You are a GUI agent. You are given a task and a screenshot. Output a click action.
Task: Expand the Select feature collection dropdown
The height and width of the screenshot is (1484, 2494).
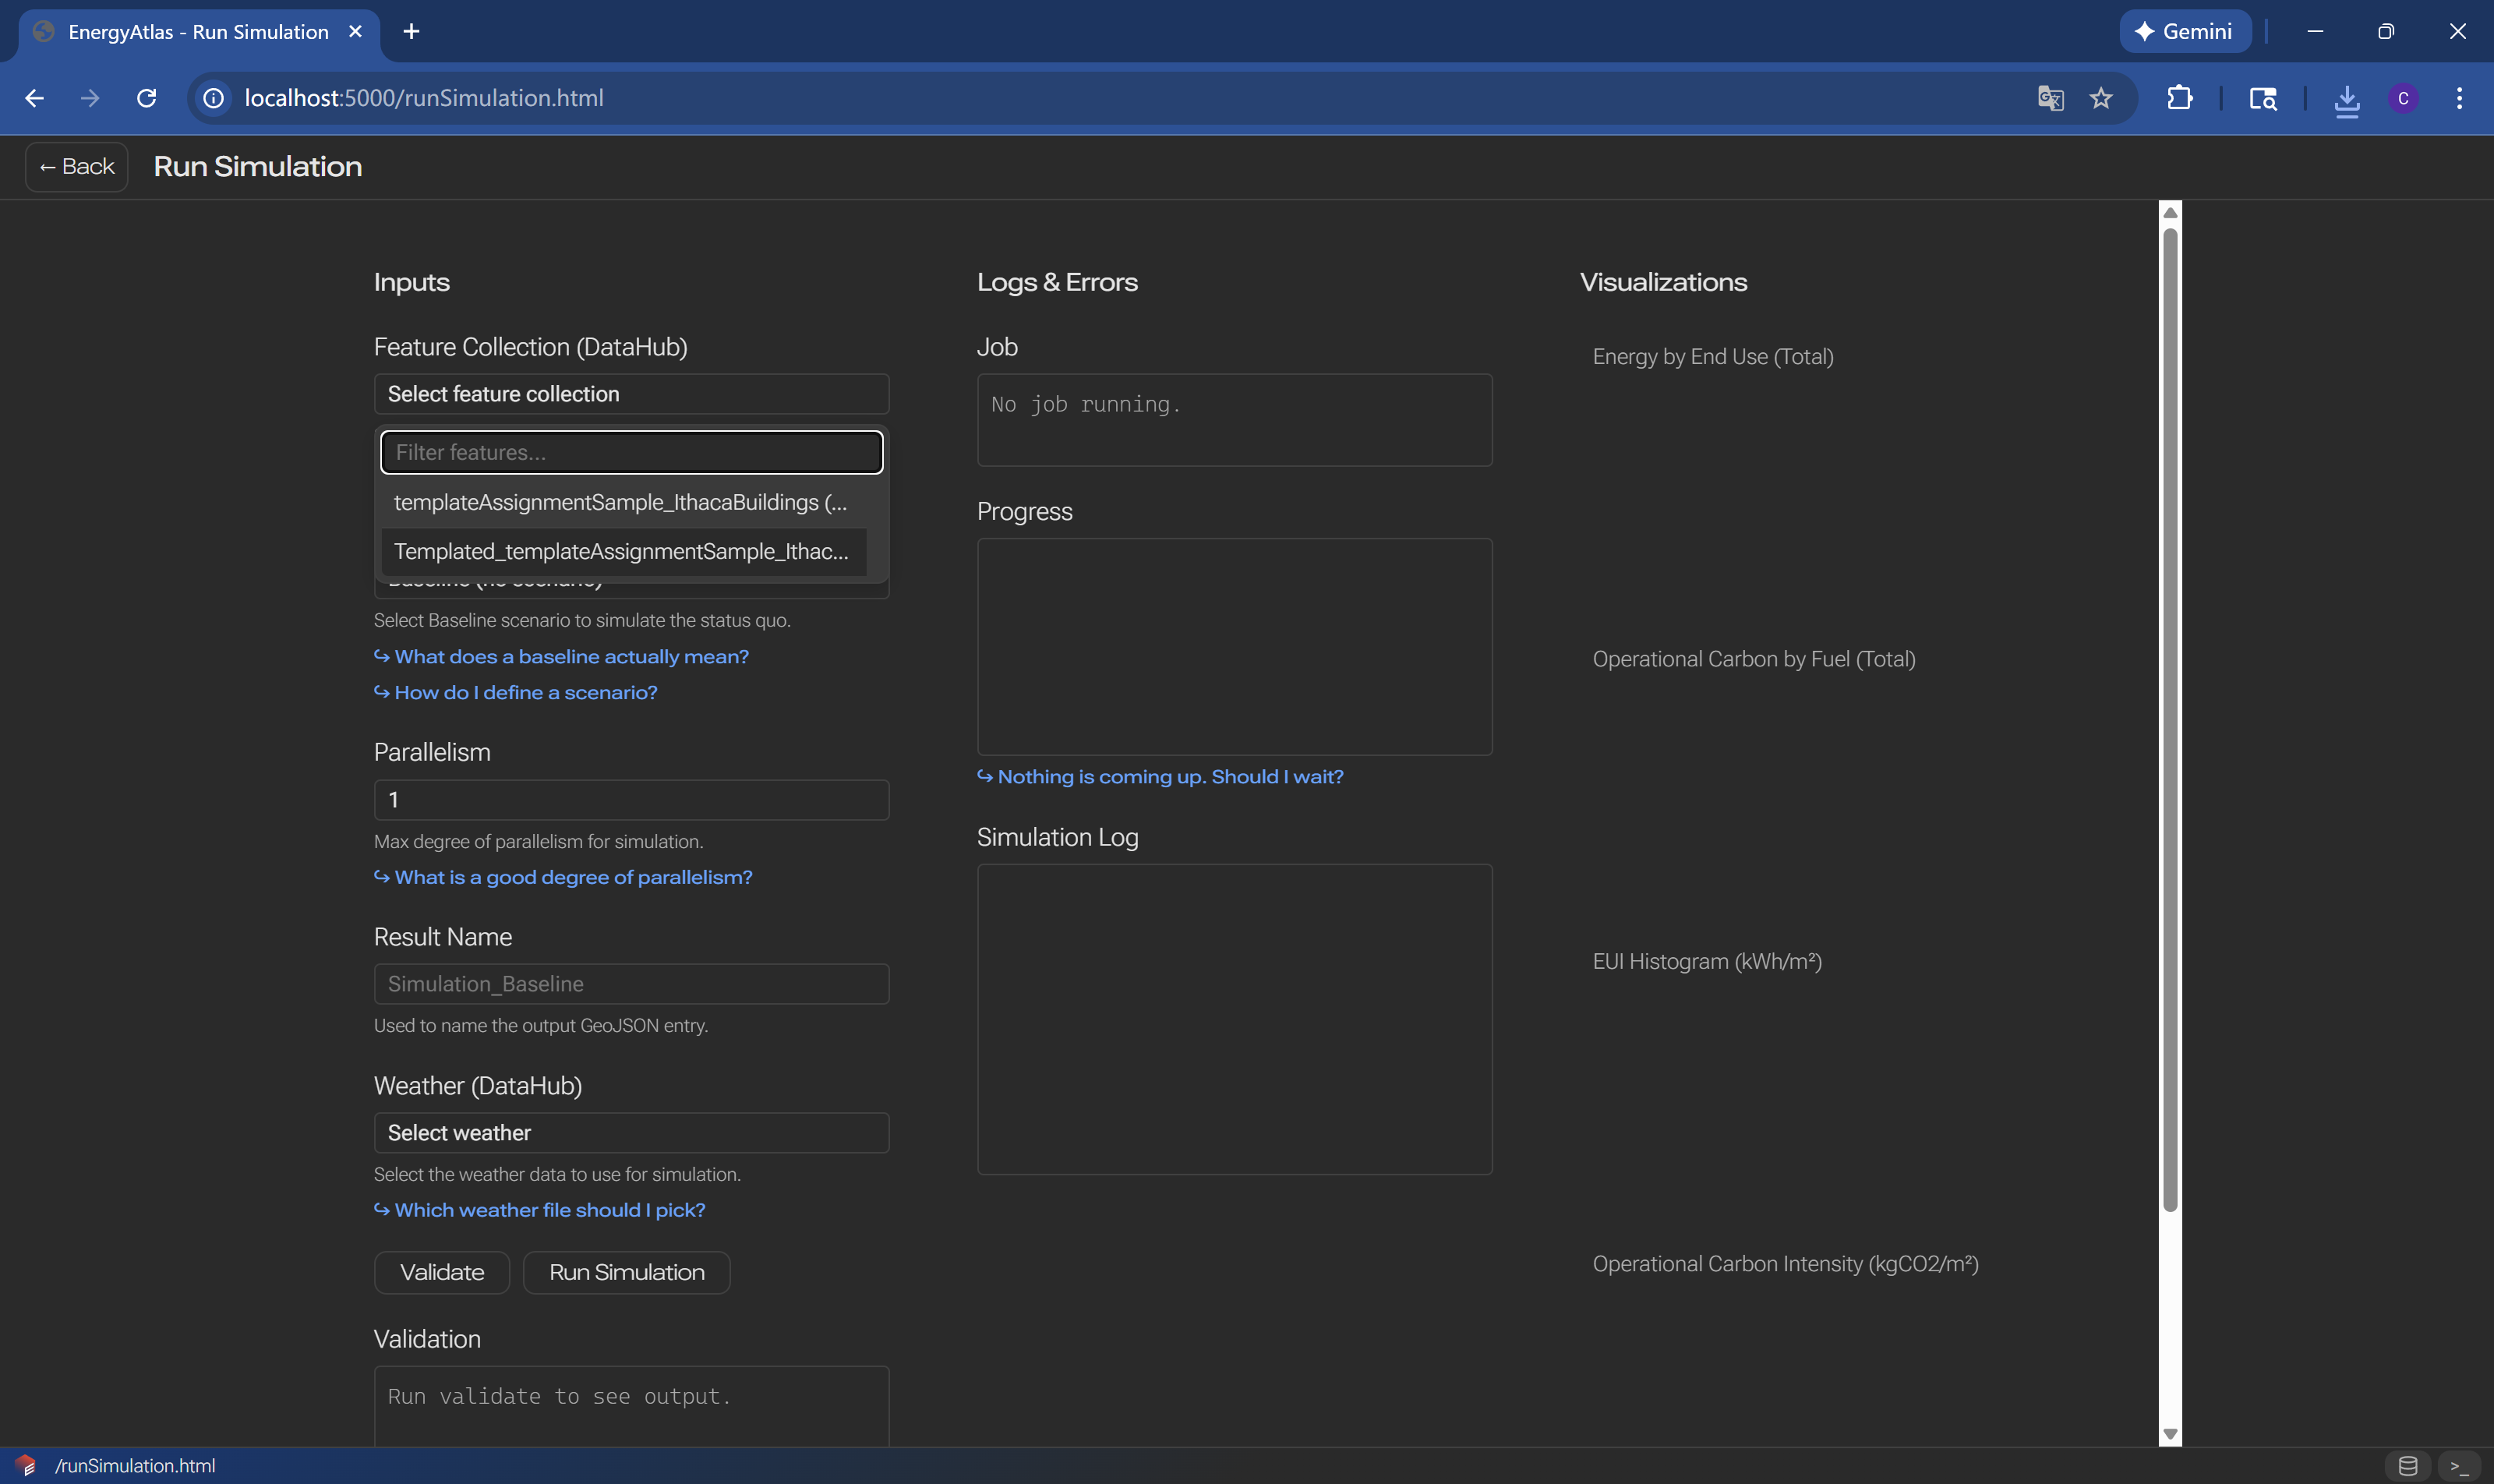[631, 394]
